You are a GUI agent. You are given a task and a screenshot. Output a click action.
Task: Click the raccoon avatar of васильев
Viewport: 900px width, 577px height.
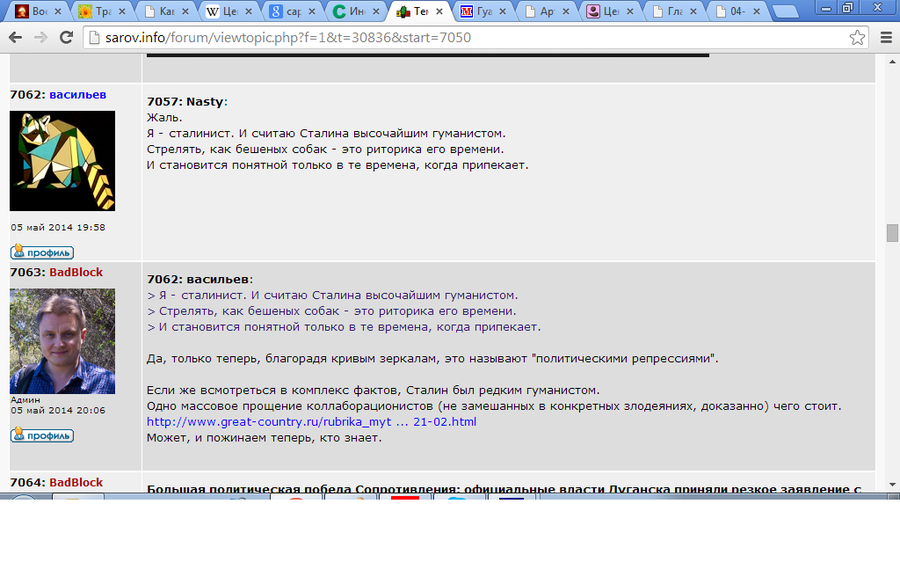point(62,160)
